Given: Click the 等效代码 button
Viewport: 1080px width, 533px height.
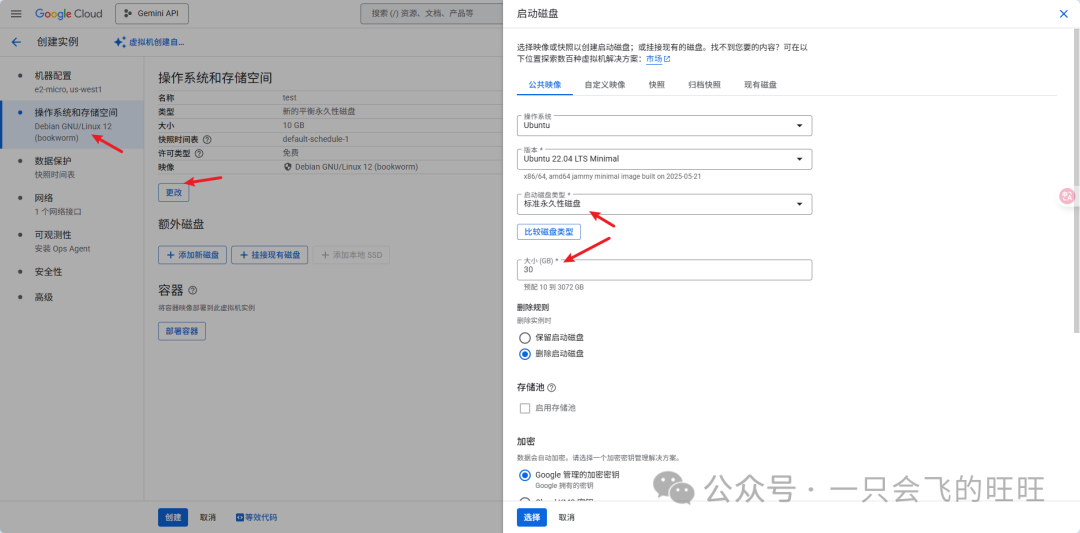Looking at the screenshot, I should coord(257,517).
